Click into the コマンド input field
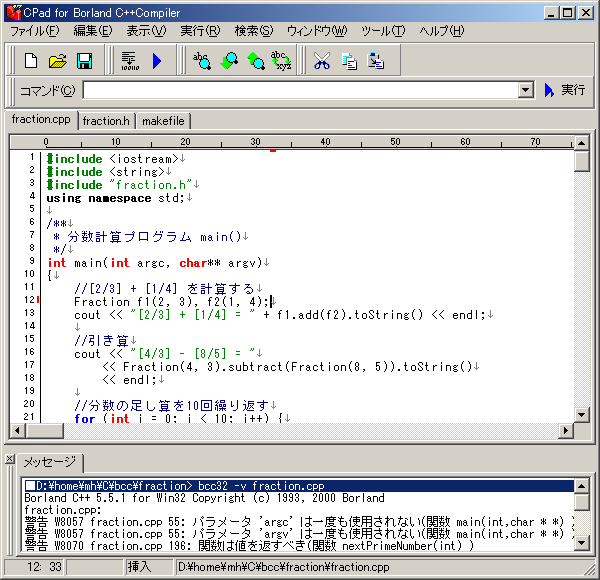The image size is (600, 580). (x=301, y=90)
